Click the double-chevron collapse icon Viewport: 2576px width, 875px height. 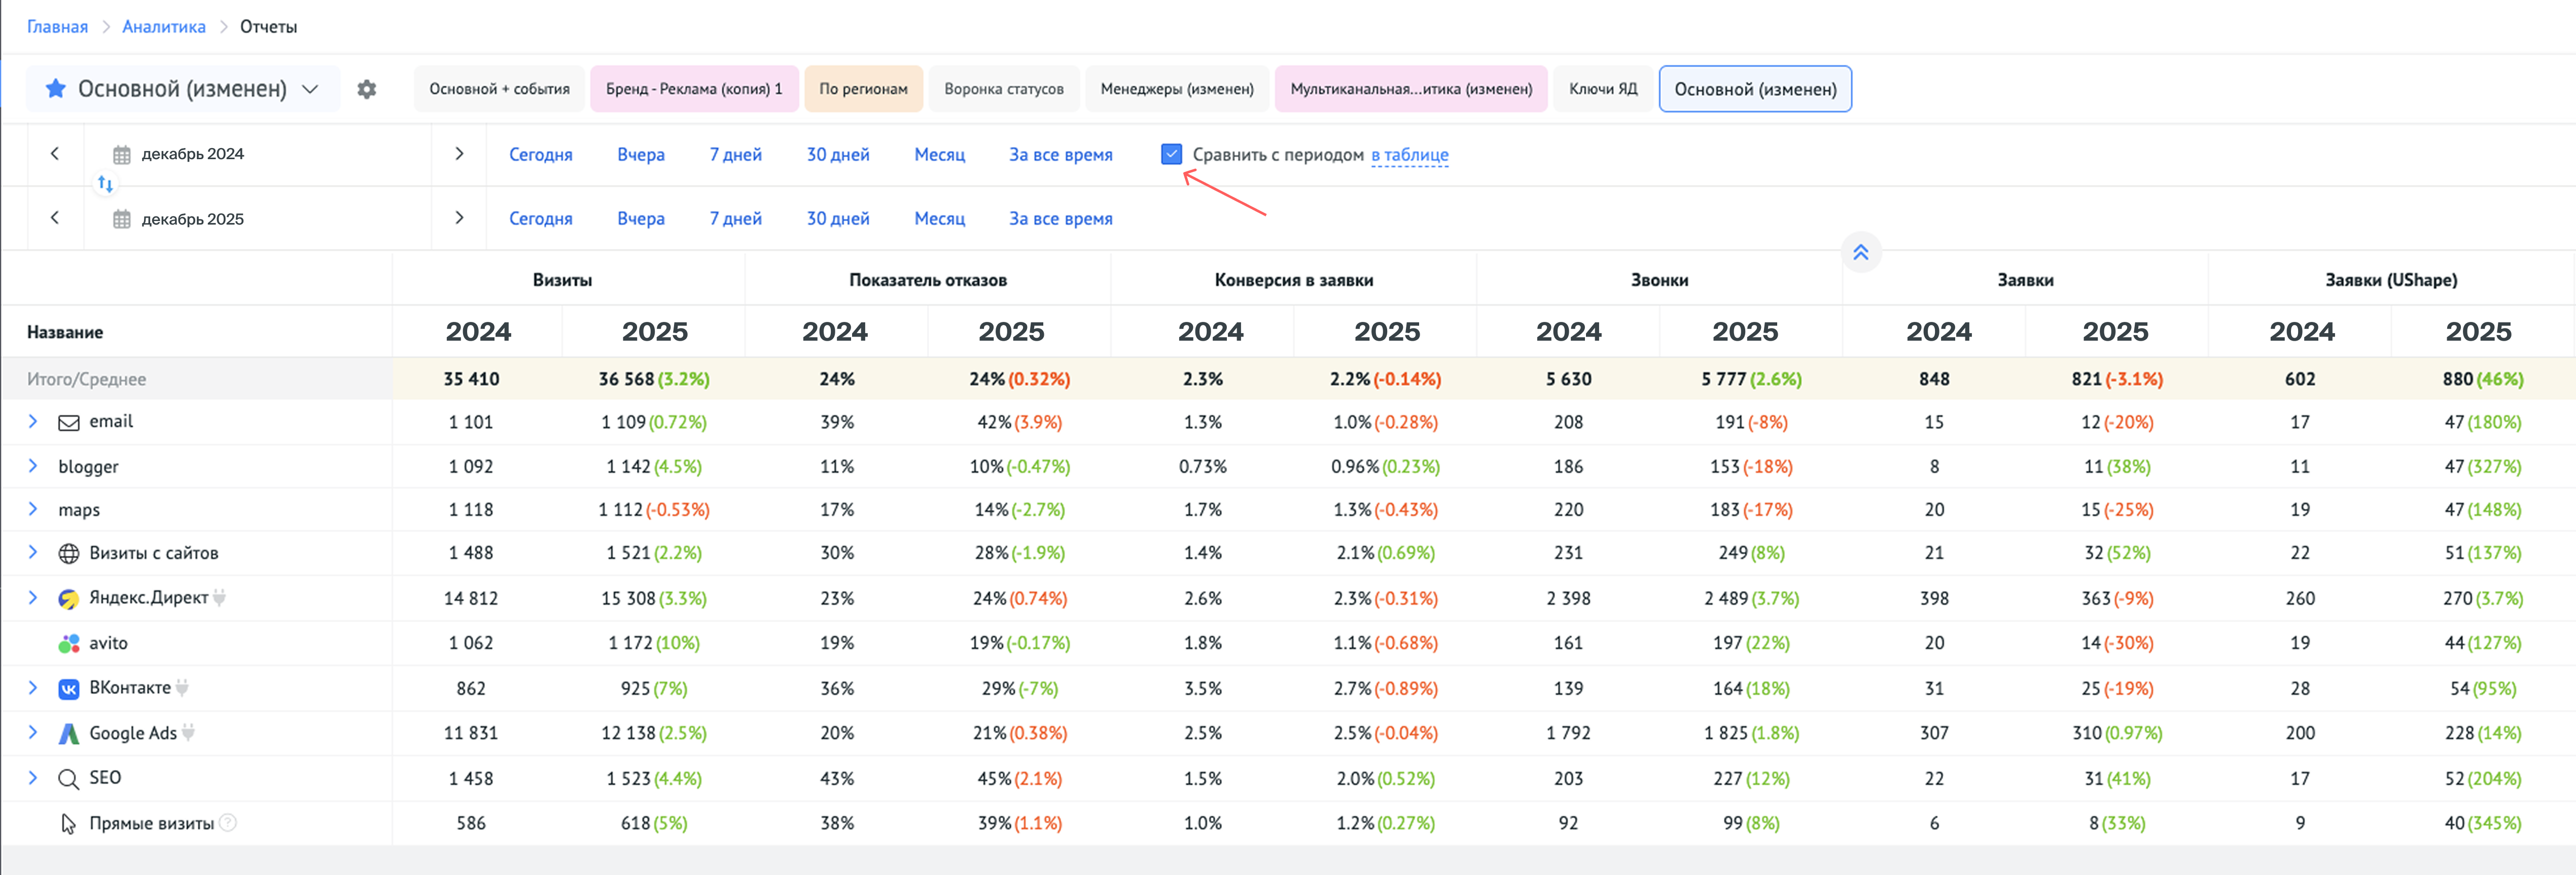[1860, 252]
